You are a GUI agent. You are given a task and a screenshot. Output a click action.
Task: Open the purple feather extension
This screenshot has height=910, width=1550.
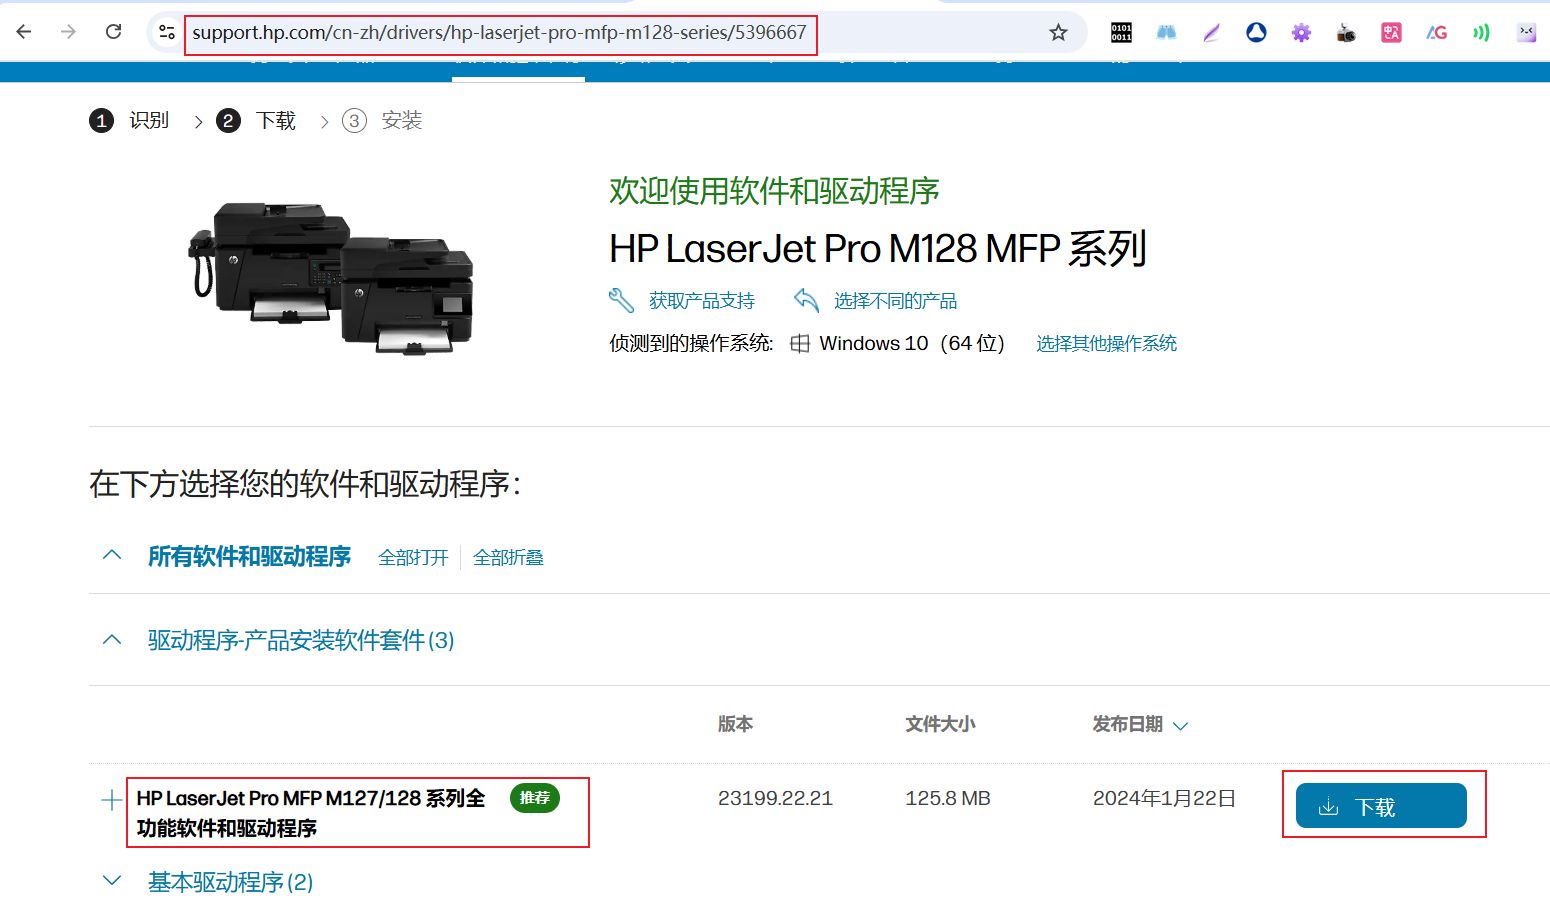[1211, 33]
